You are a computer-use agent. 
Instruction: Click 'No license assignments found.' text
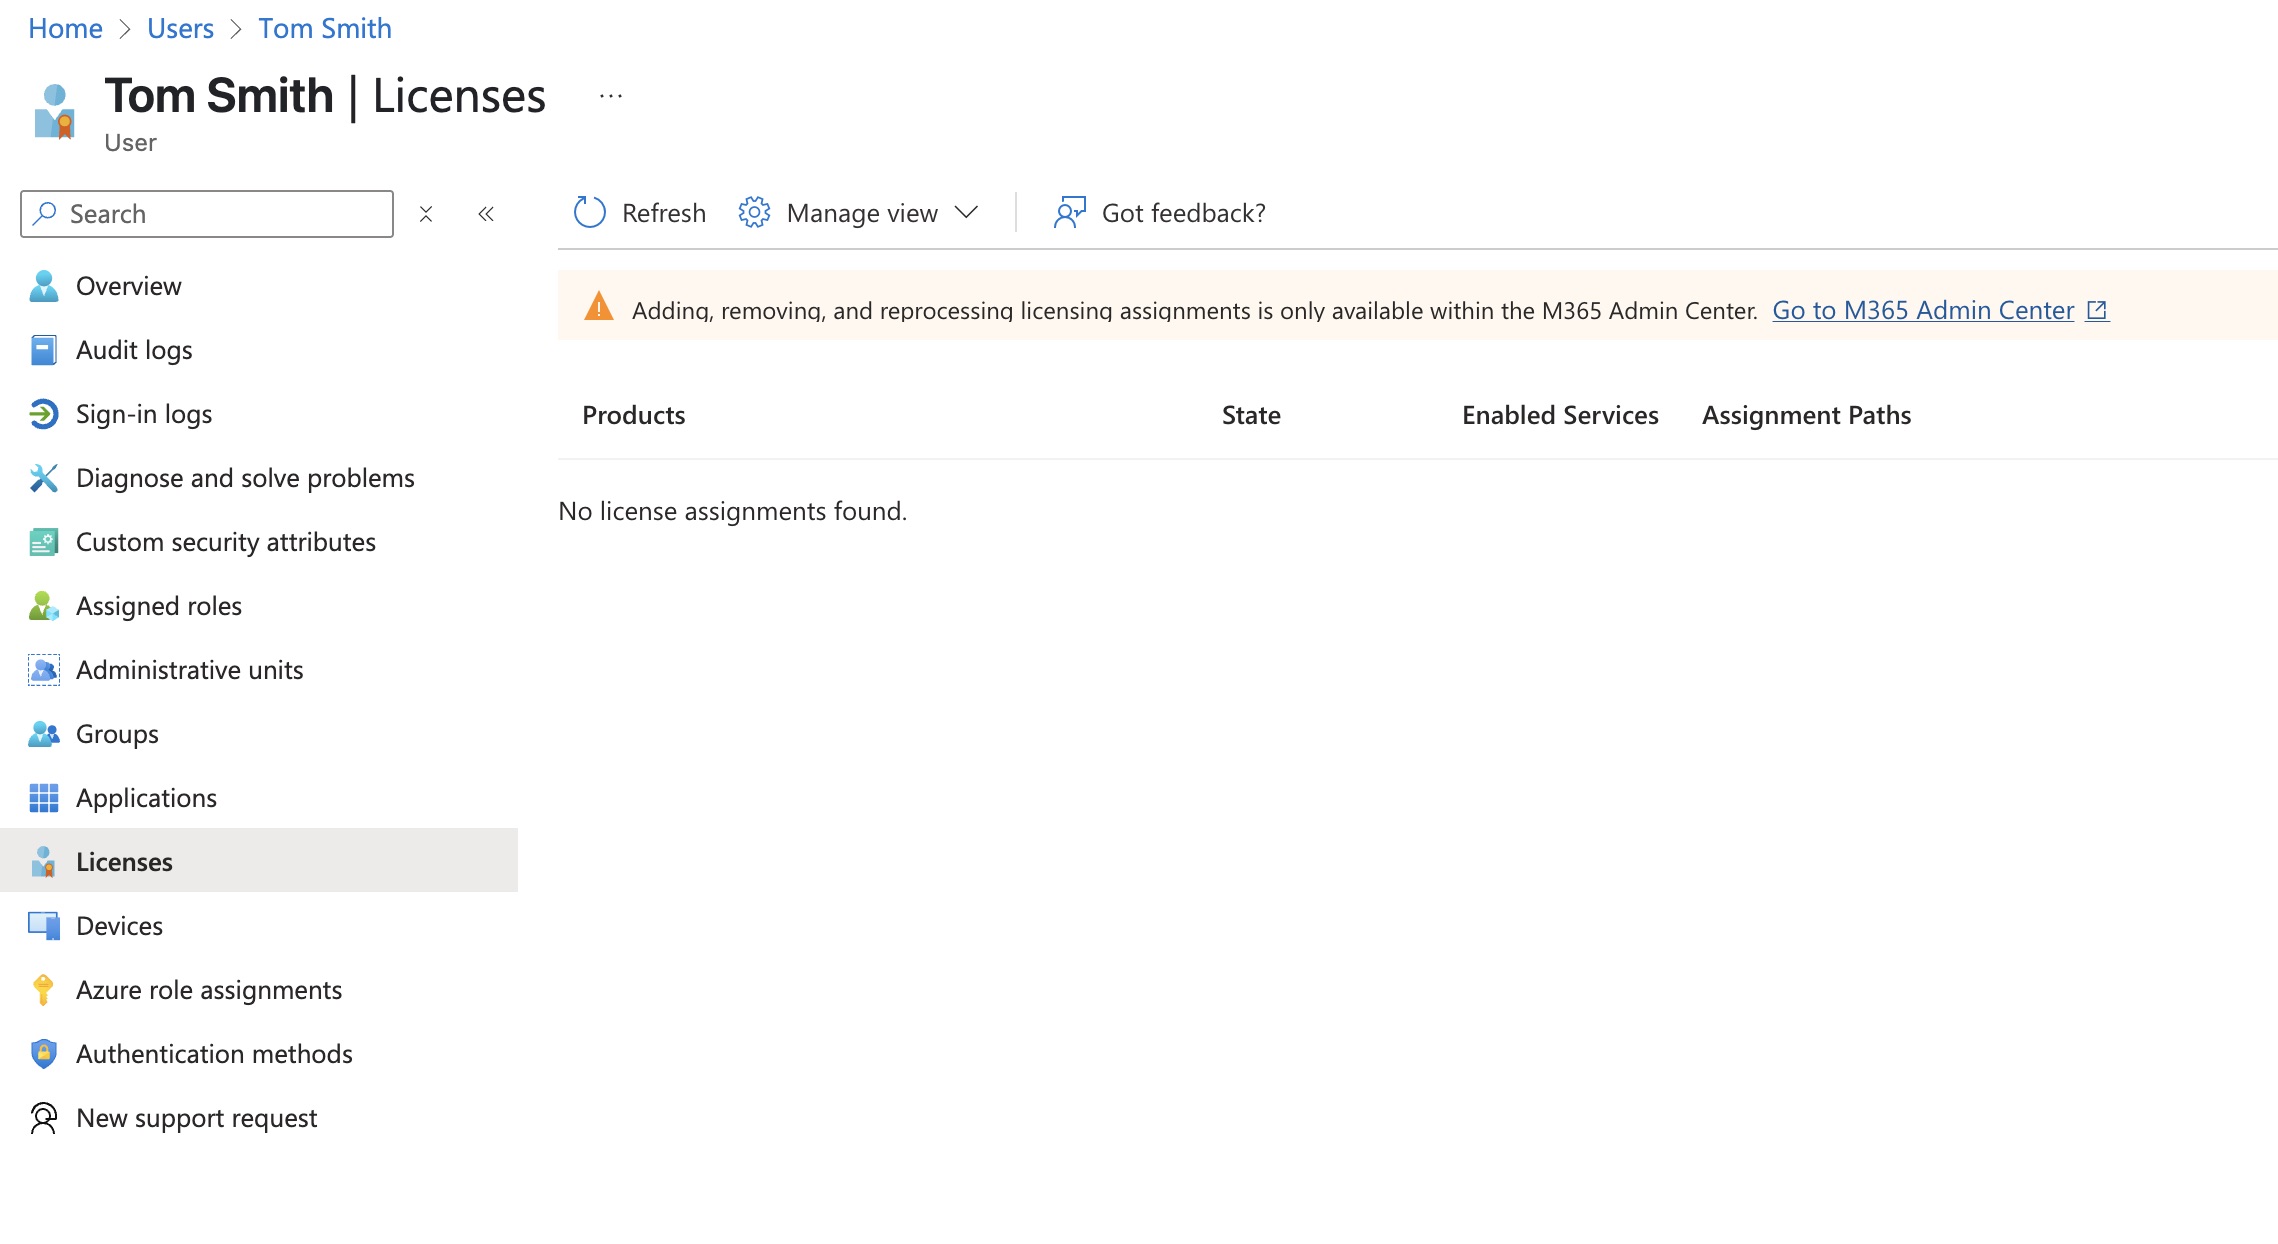[733, 511]
